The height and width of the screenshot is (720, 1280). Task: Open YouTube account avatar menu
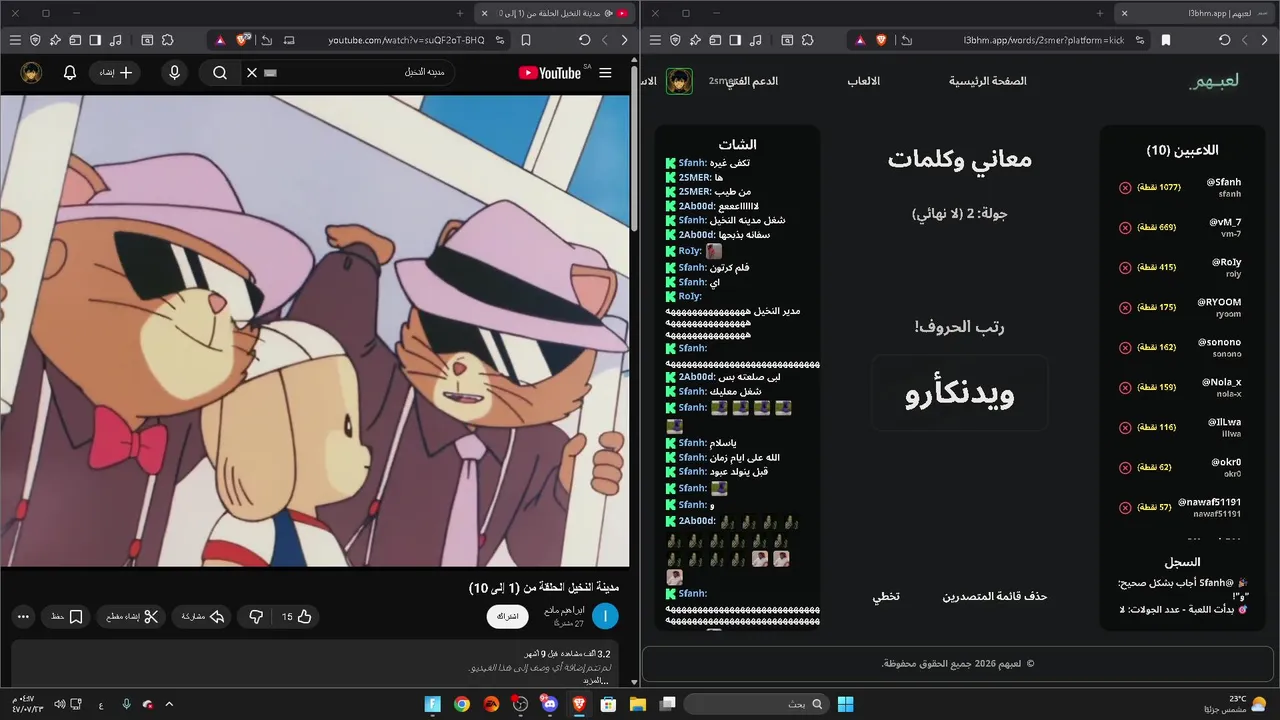pyautogui.click(x=32, y=73)
